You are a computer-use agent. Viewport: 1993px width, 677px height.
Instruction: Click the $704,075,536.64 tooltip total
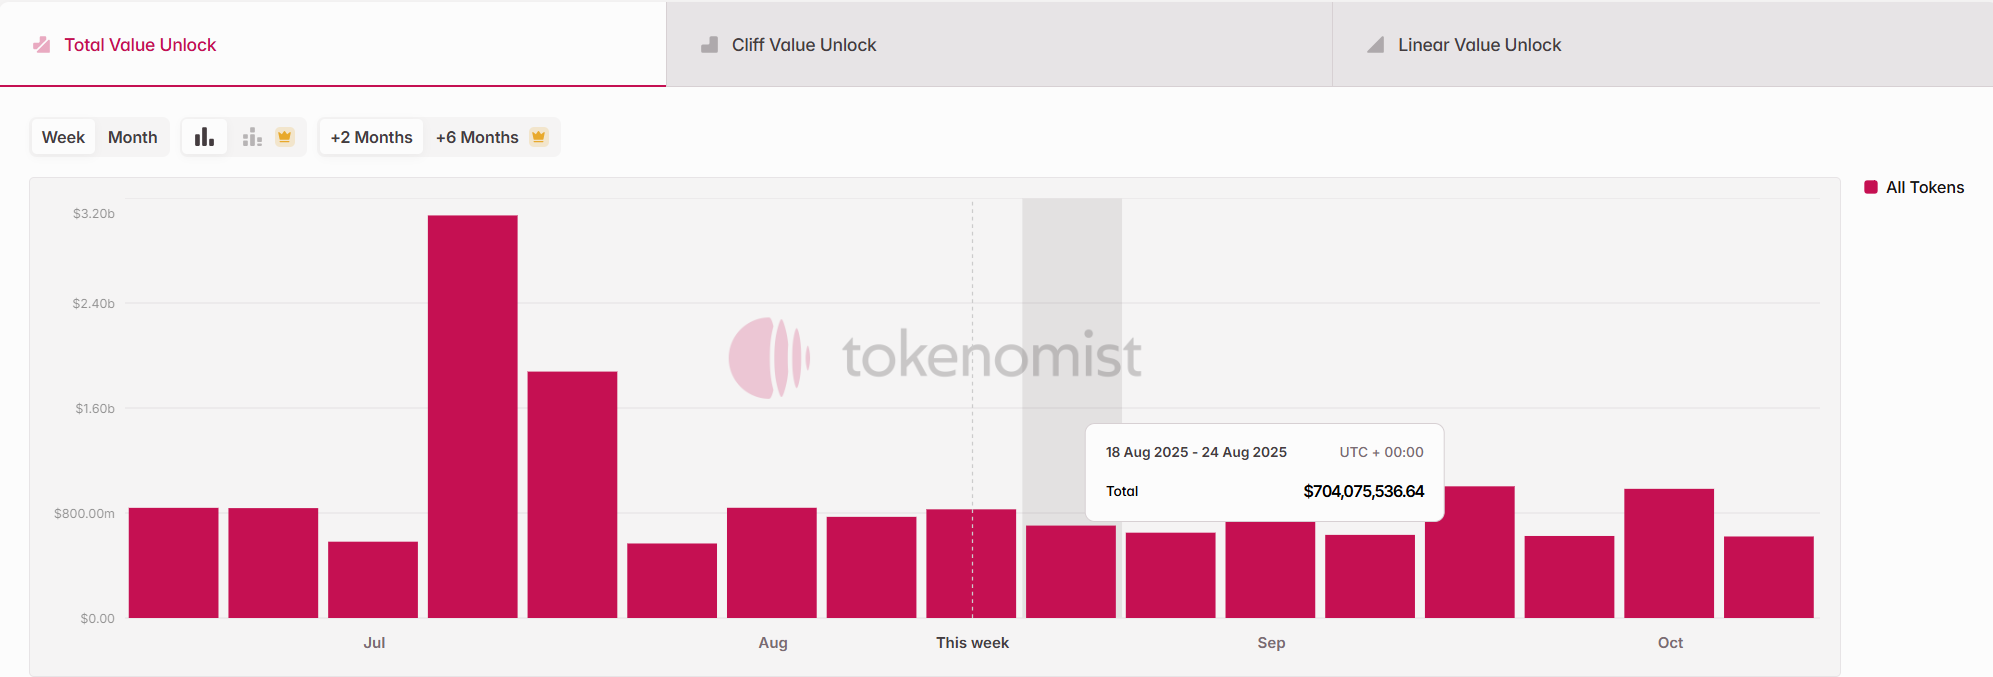[x=1364, y=491]
